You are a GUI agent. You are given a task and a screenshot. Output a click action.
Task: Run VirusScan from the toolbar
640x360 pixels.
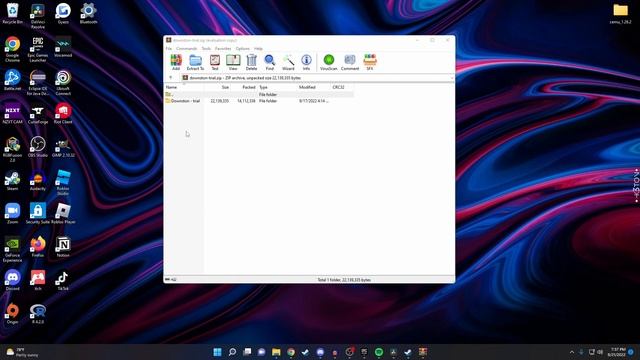pos(329,62)
